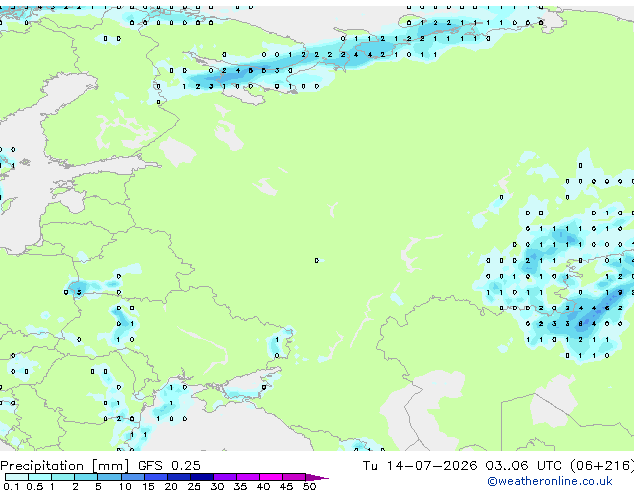
Task: Pick the 30–35 mm purple legend swatch
Action: point(225,477)
